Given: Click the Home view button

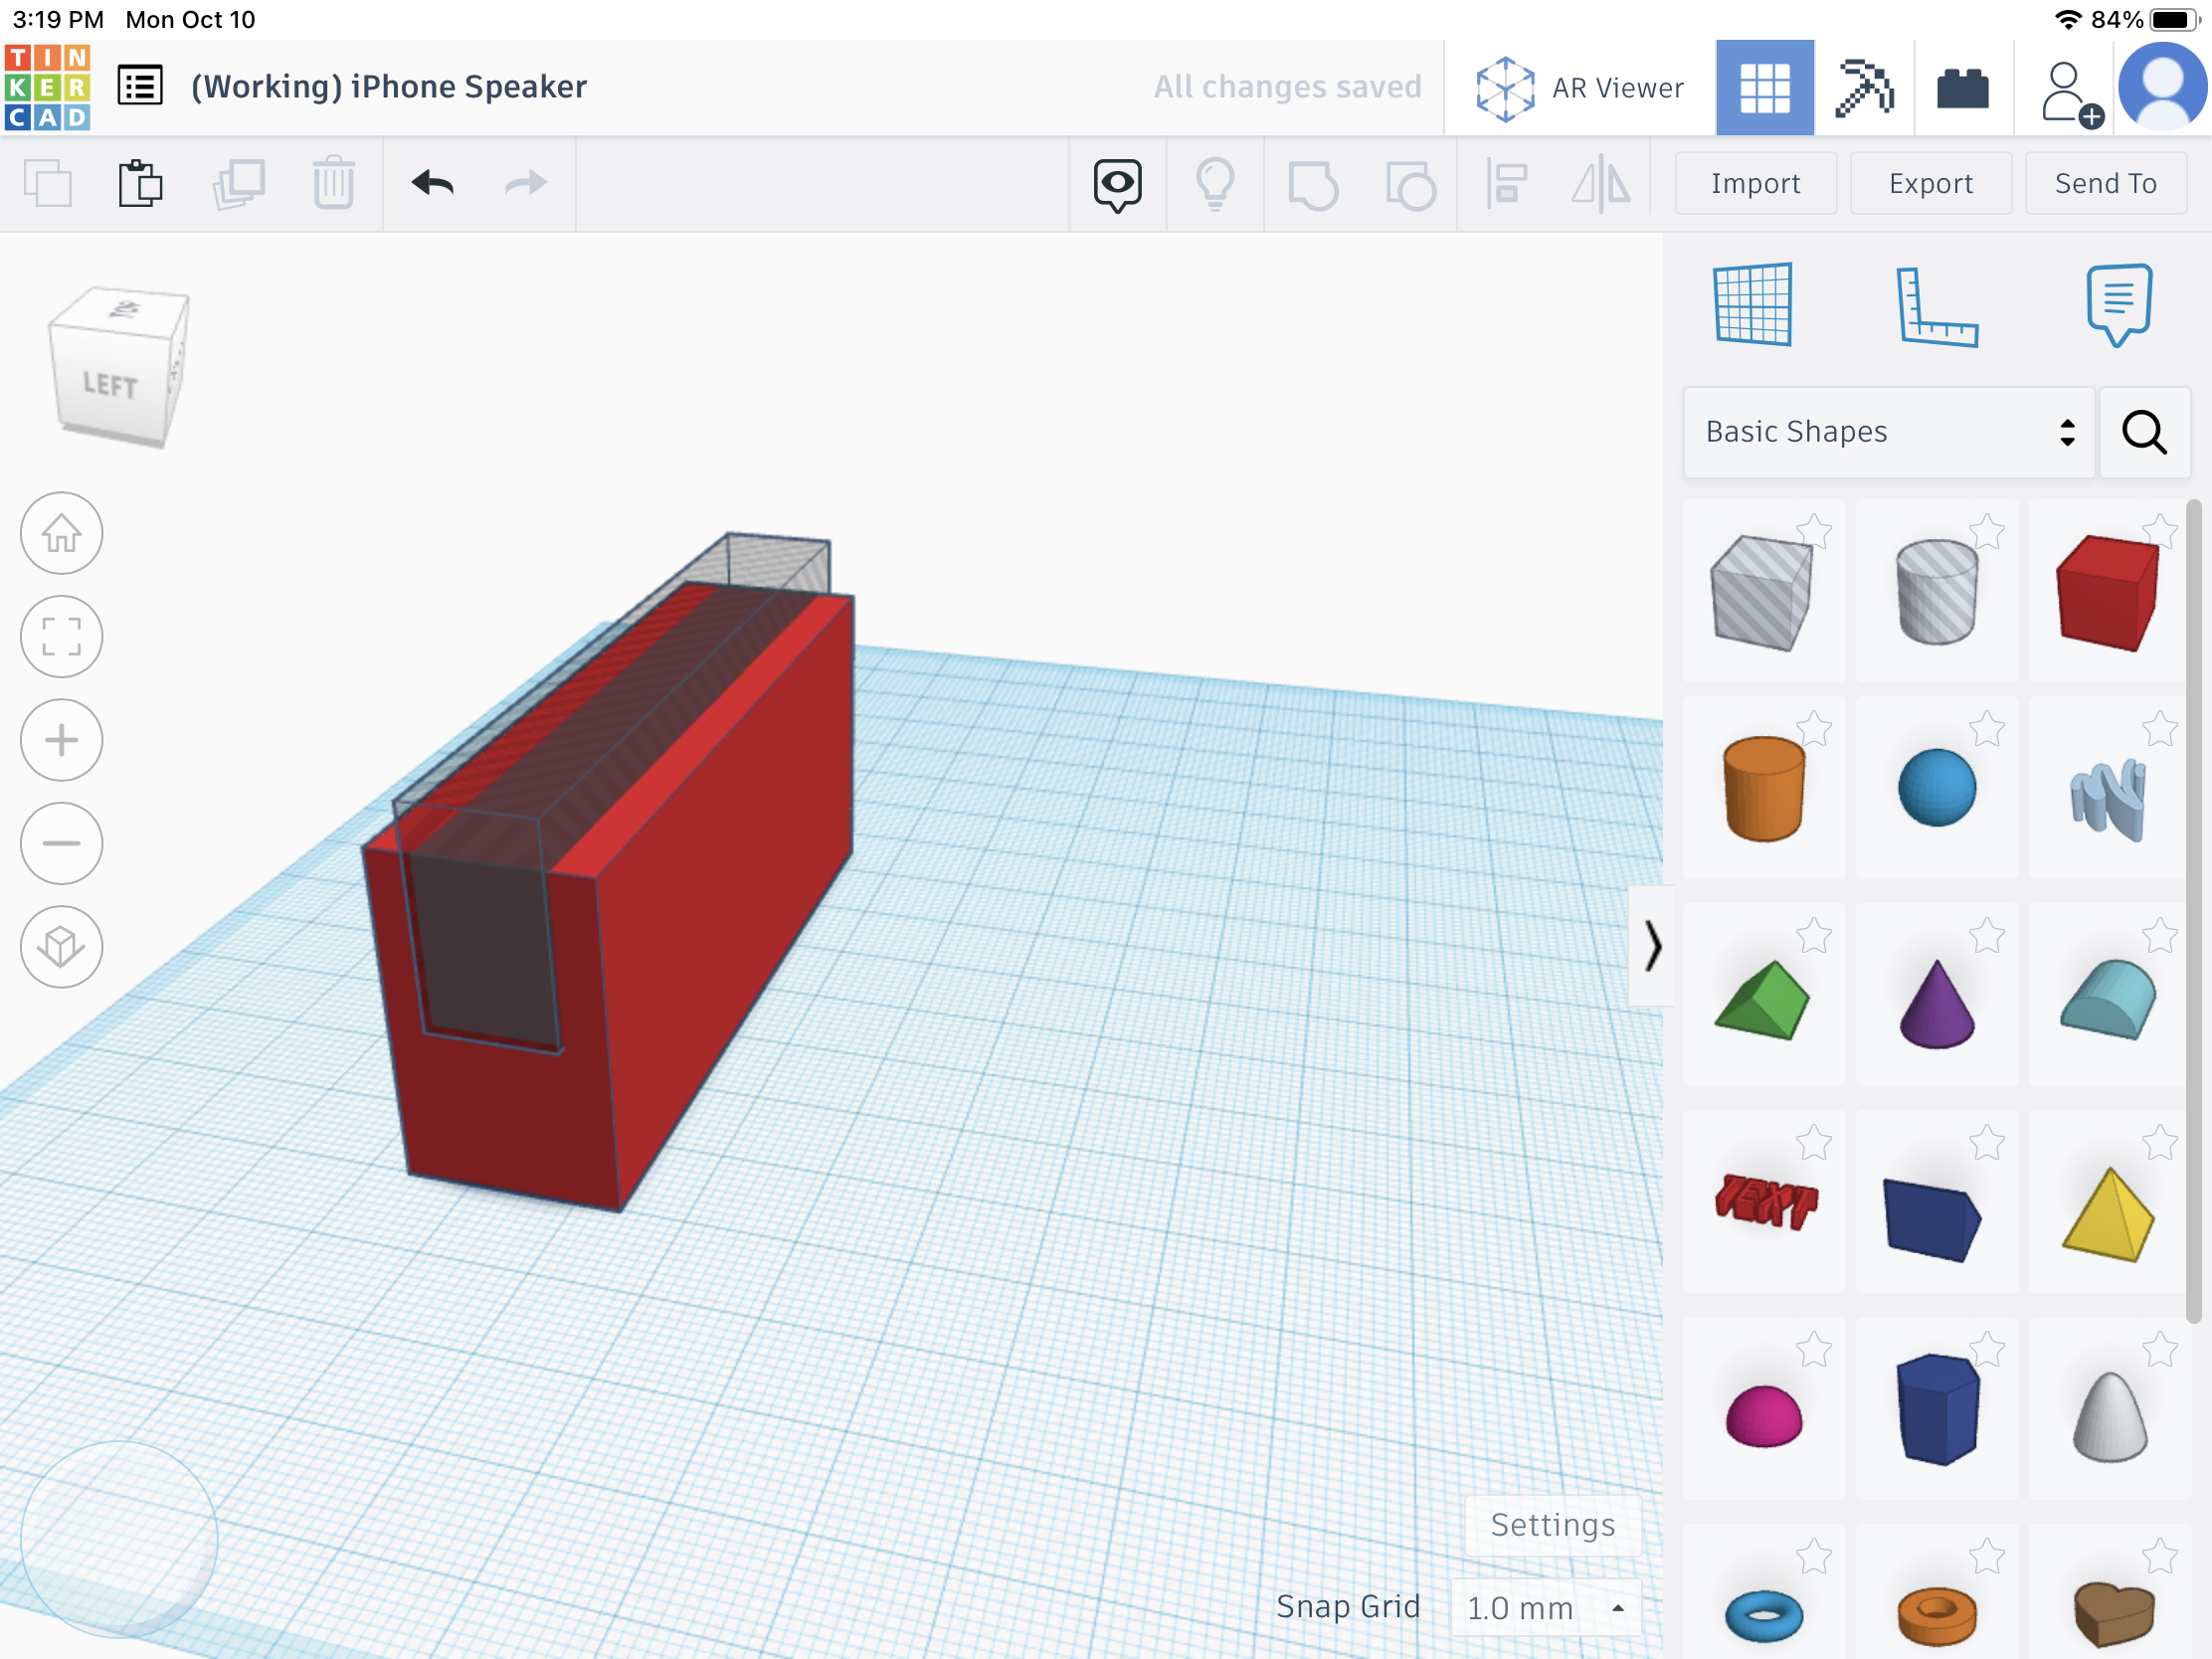Looking at the screenshot, I should [62, 533].
